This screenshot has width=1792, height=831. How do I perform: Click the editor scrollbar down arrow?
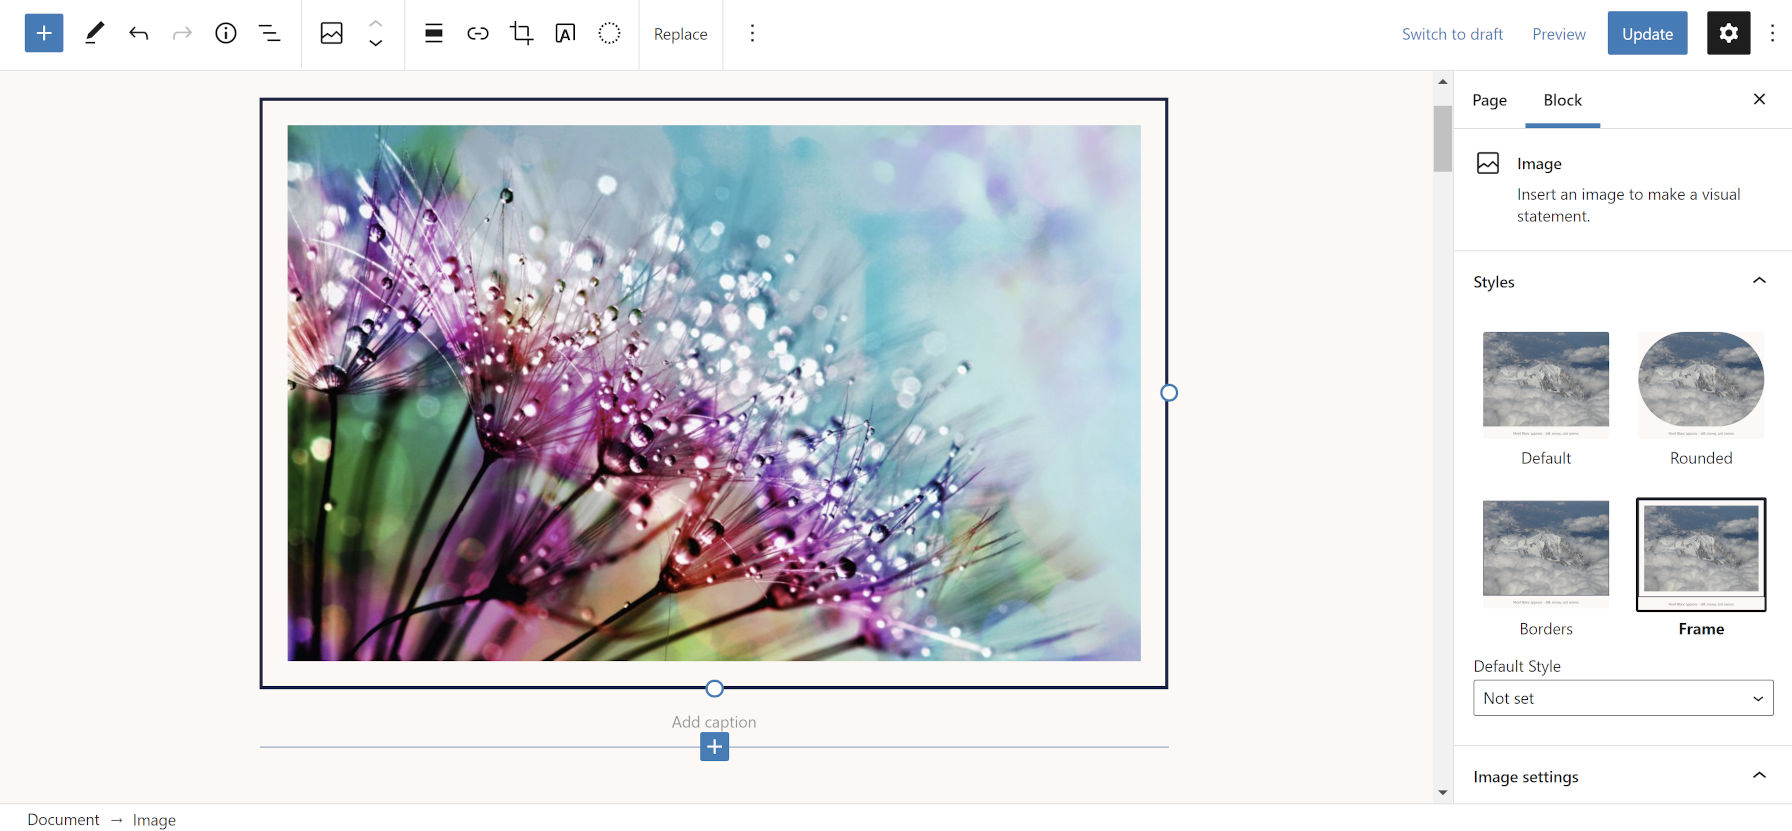click(x=1442, y=792)
